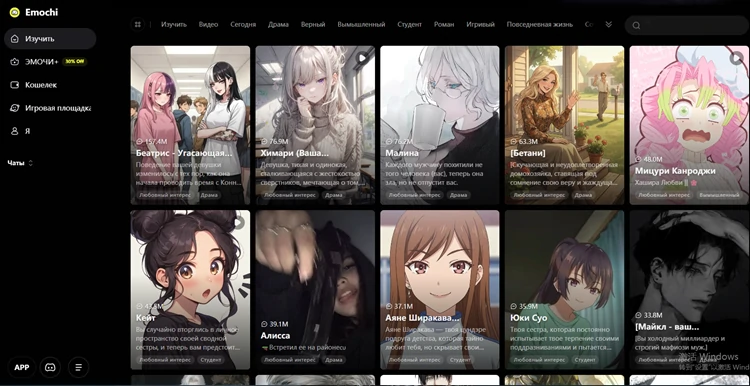This screenshot has height=386, width=750.
Task: Click the 37.1M chat count on Аяне
Action: 399,306
